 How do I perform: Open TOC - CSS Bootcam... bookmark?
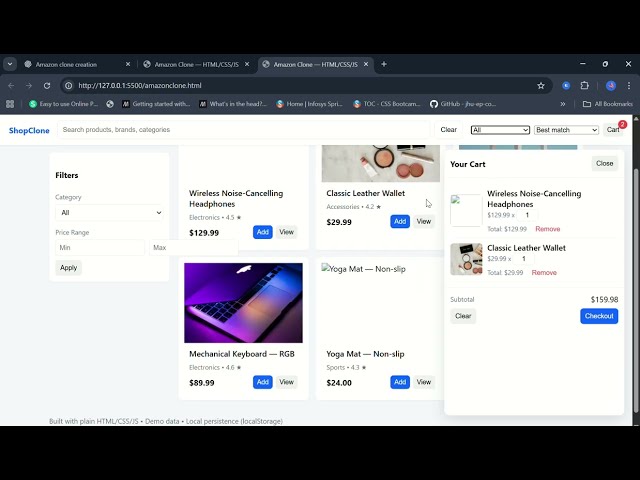[x=387, y=104]
